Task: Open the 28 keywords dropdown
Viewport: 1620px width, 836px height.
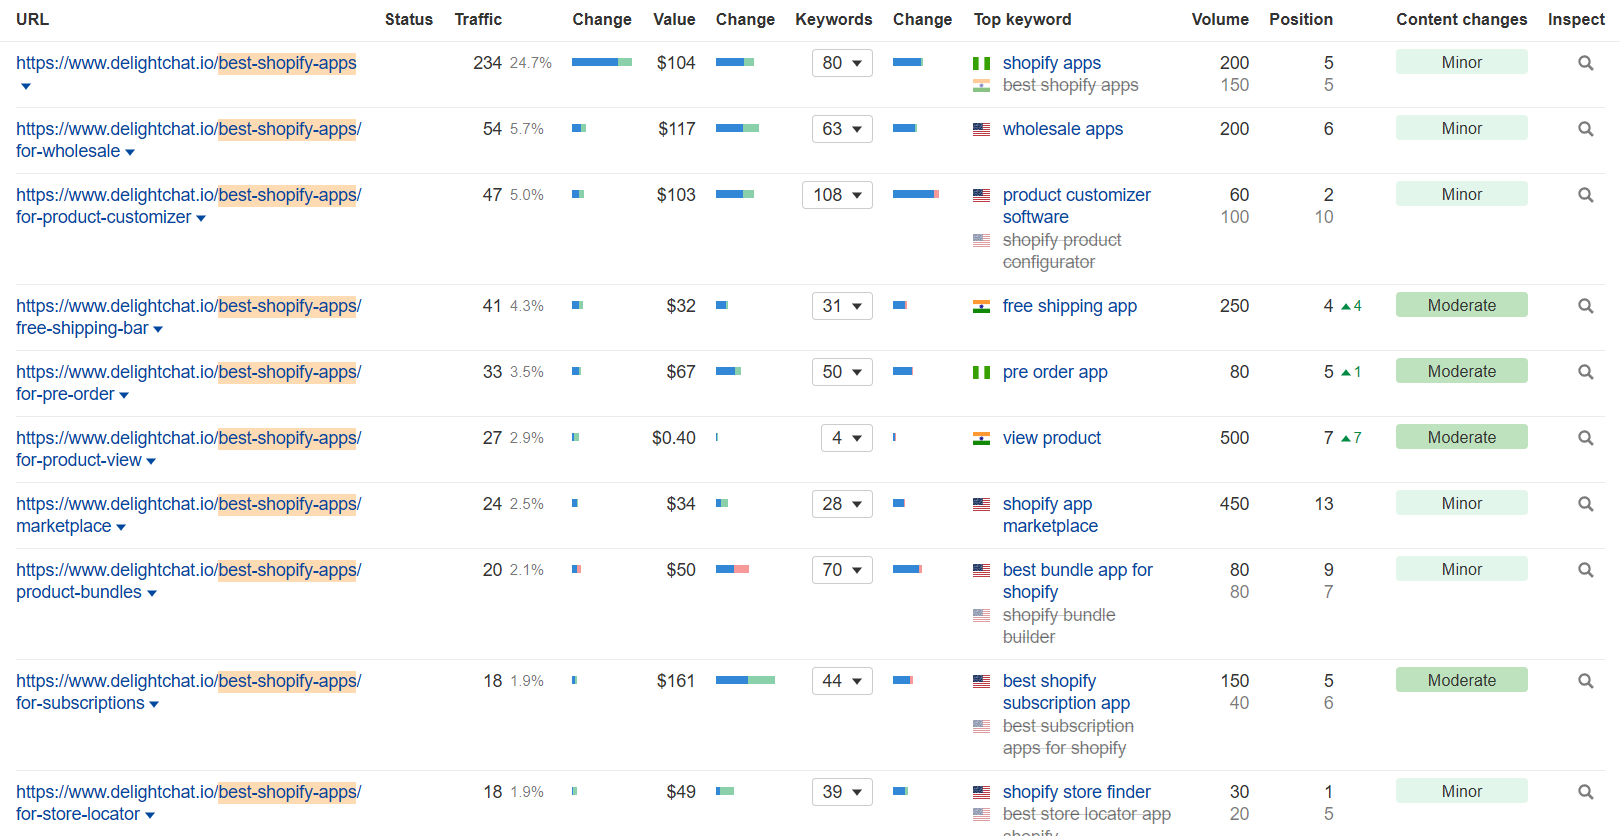Action: coord(842,504)
